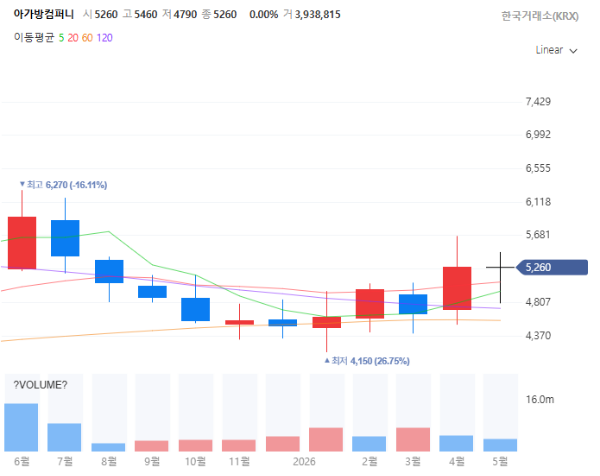Click the chevron next to Linear
The image size is (600, 476).
tap(573, 51)
